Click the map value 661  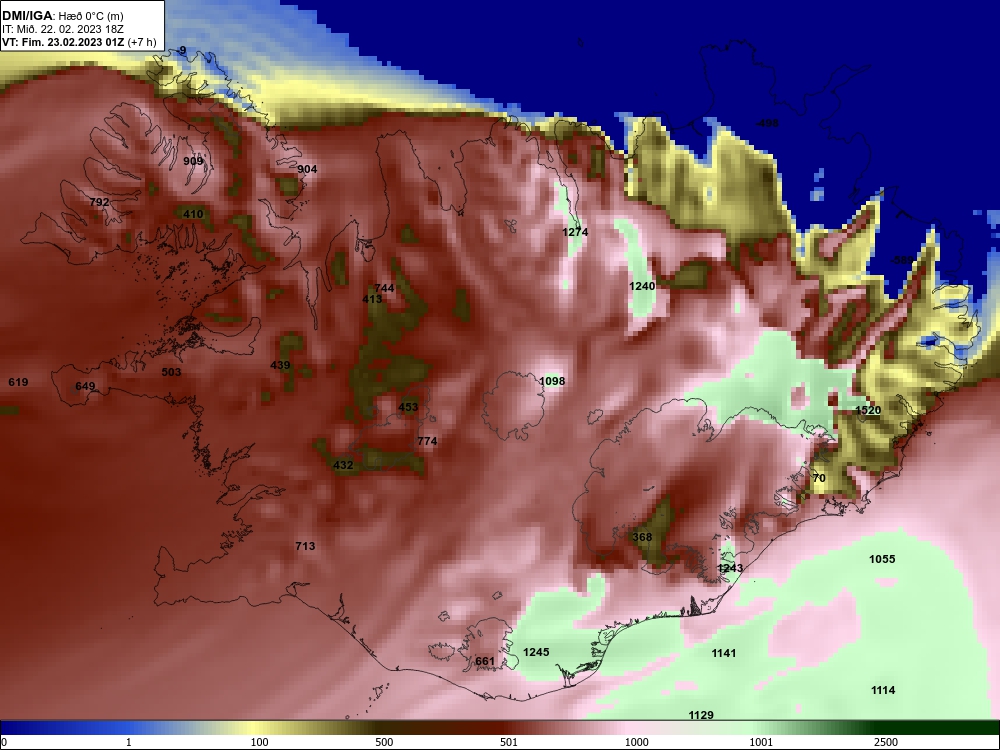(x=485, y=661)
